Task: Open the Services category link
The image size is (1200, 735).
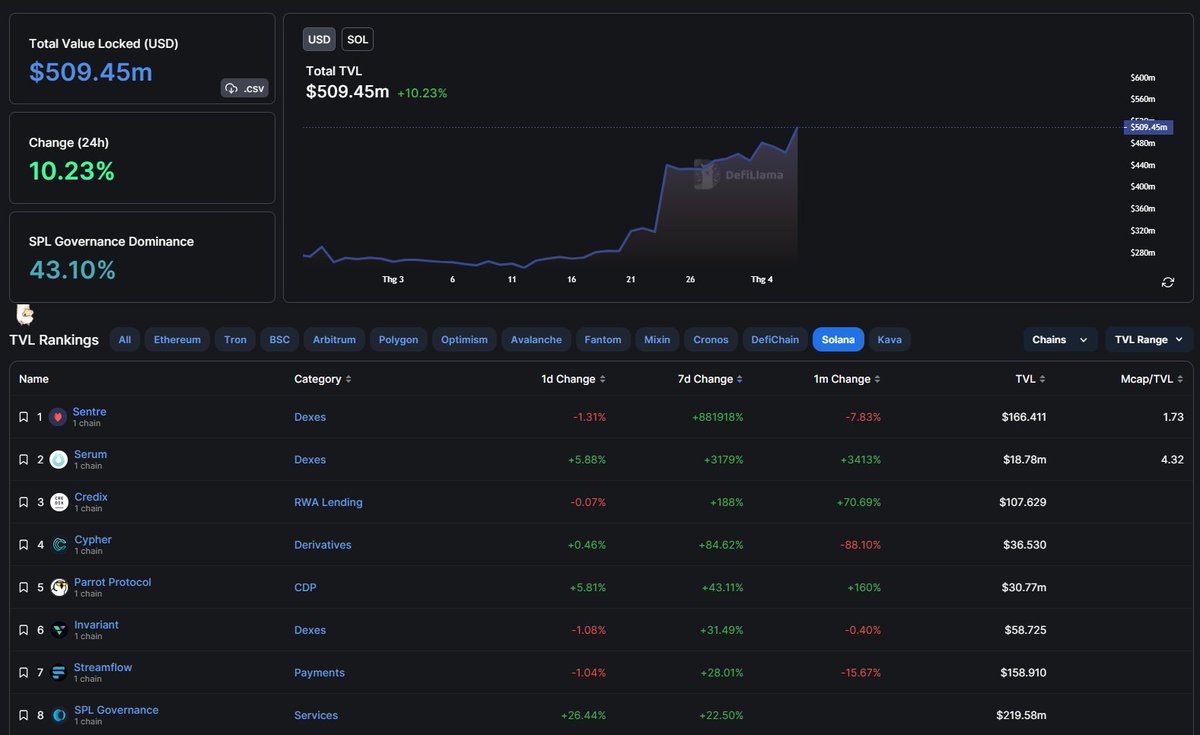Action: [x=316, y=715]
